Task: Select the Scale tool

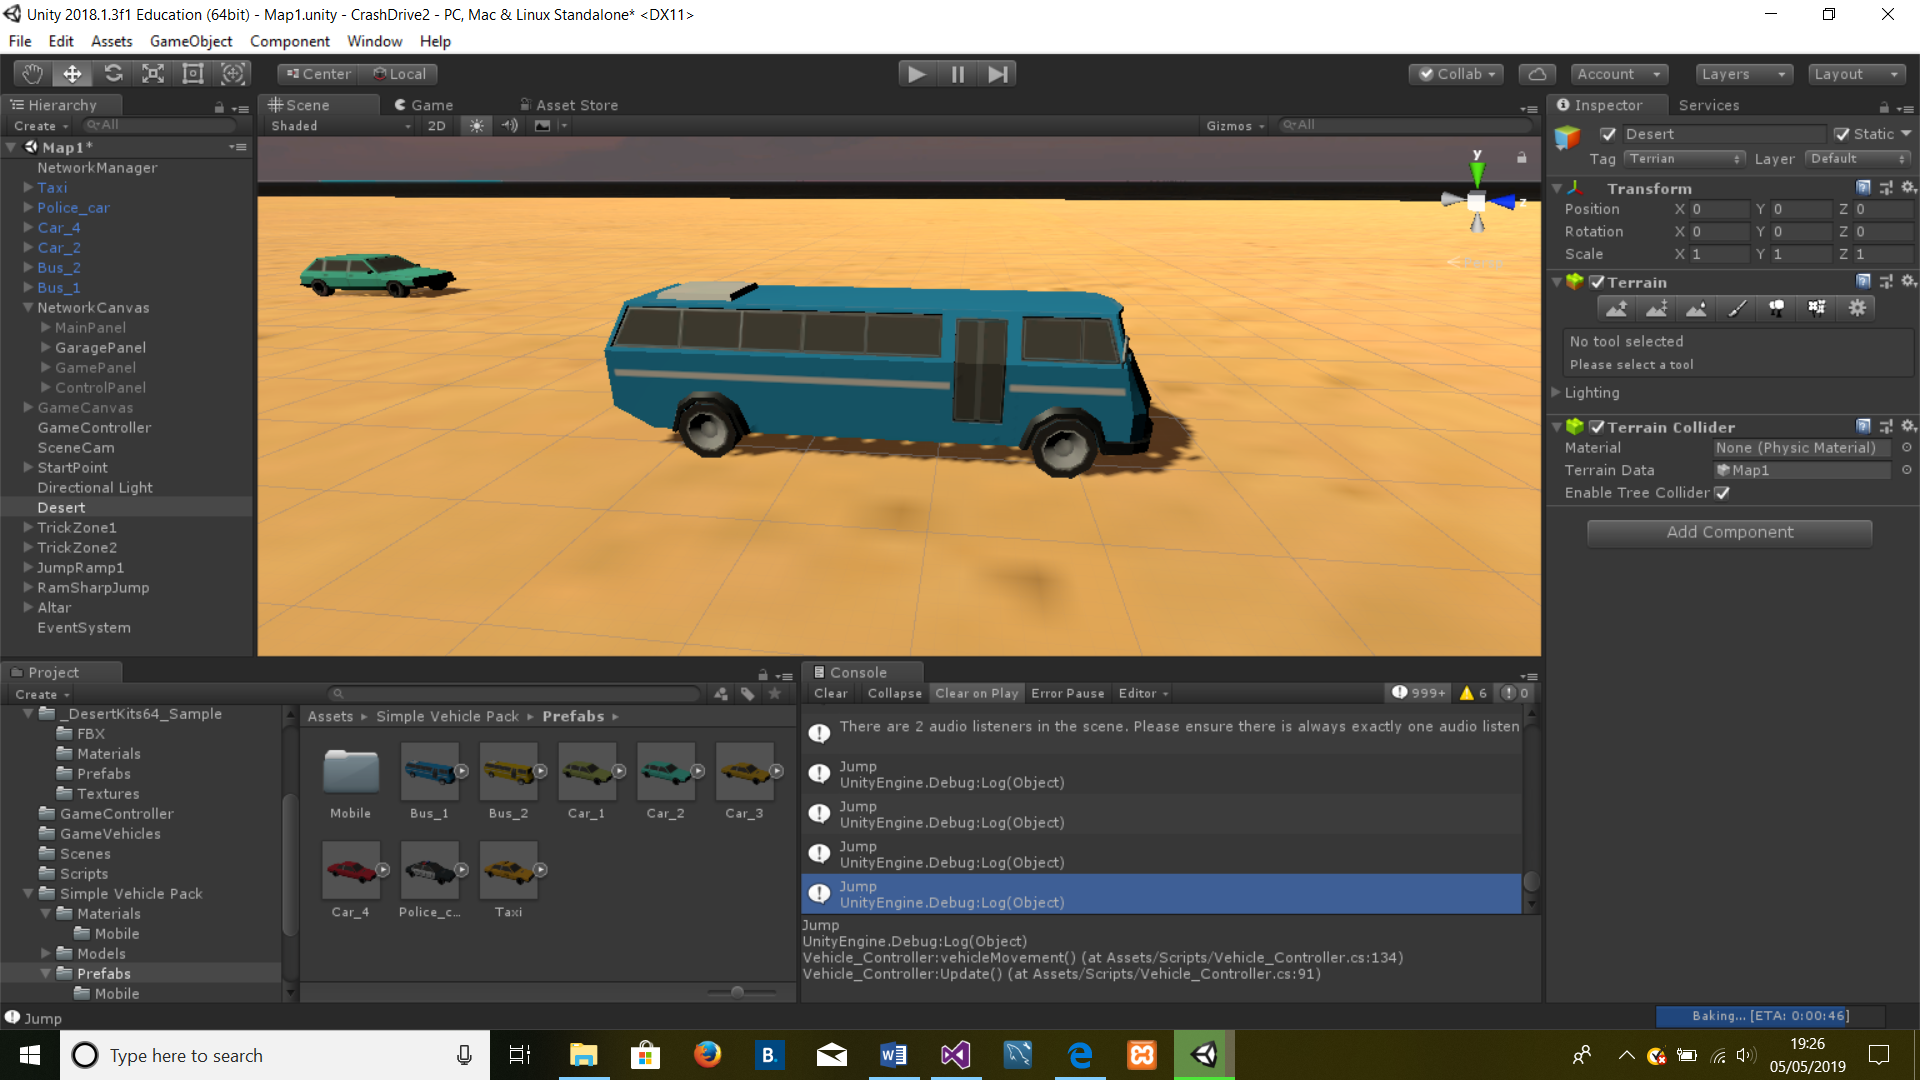Action: (x=153, y=73)
